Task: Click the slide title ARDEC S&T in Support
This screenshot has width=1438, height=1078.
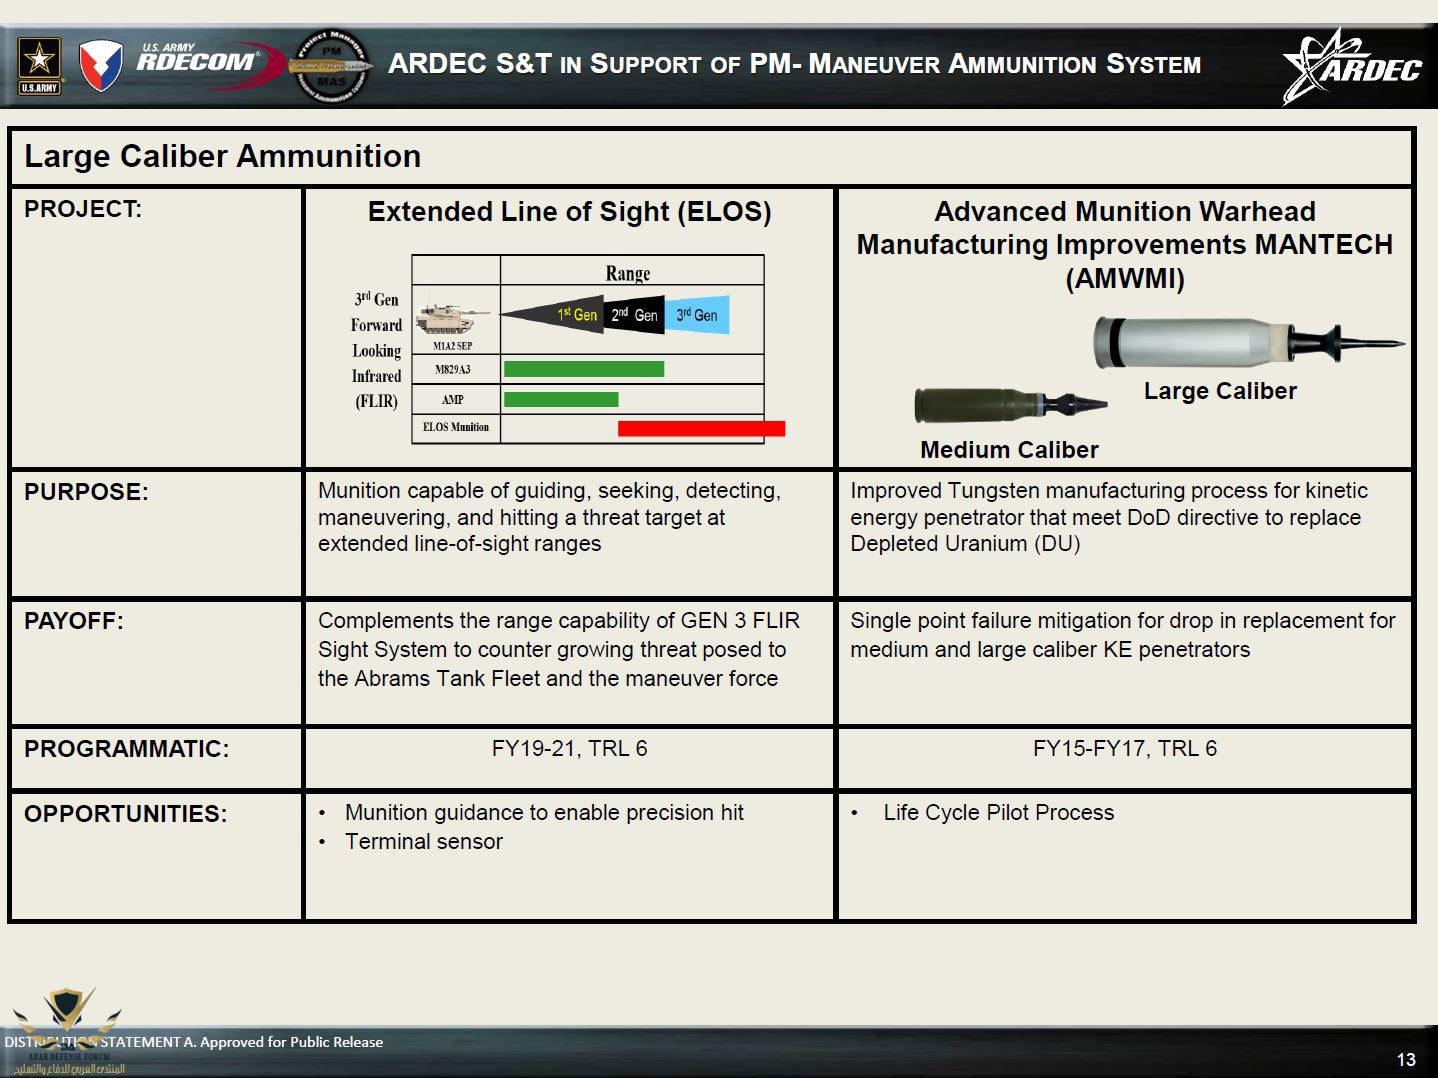Action: pyautogui.click(x=794, y=64)
